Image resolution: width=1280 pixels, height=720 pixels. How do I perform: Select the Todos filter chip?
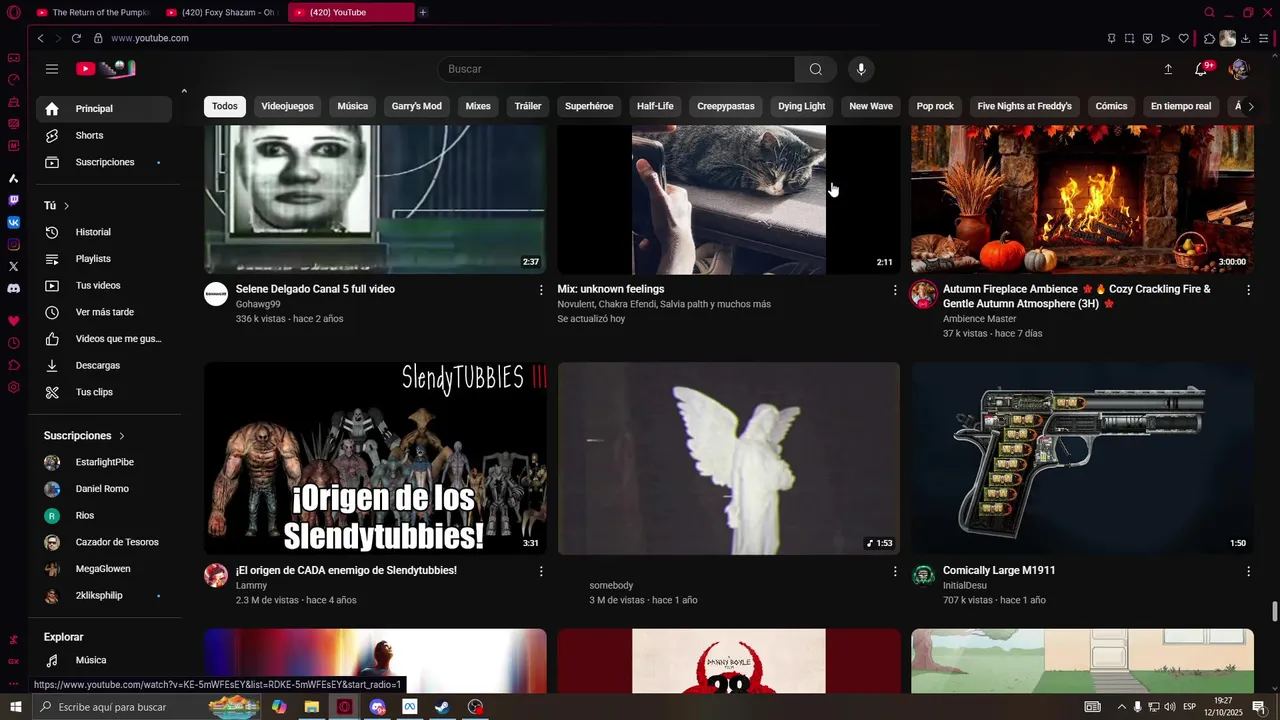(x=225, y=106)
